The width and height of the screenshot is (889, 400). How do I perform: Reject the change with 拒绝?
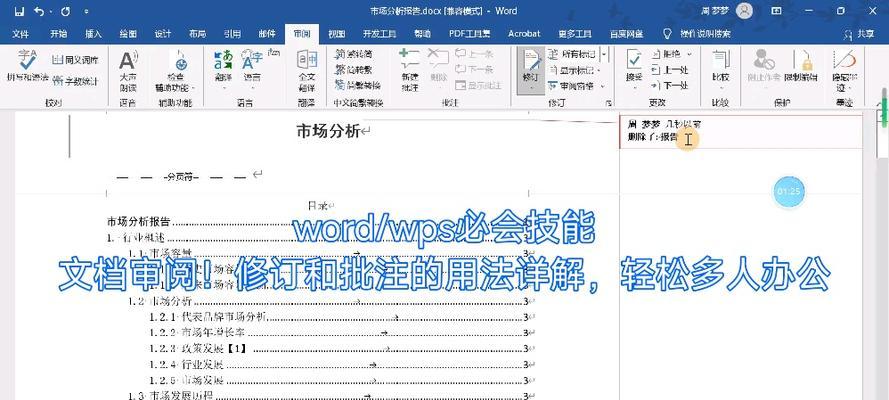coord(667,54)
